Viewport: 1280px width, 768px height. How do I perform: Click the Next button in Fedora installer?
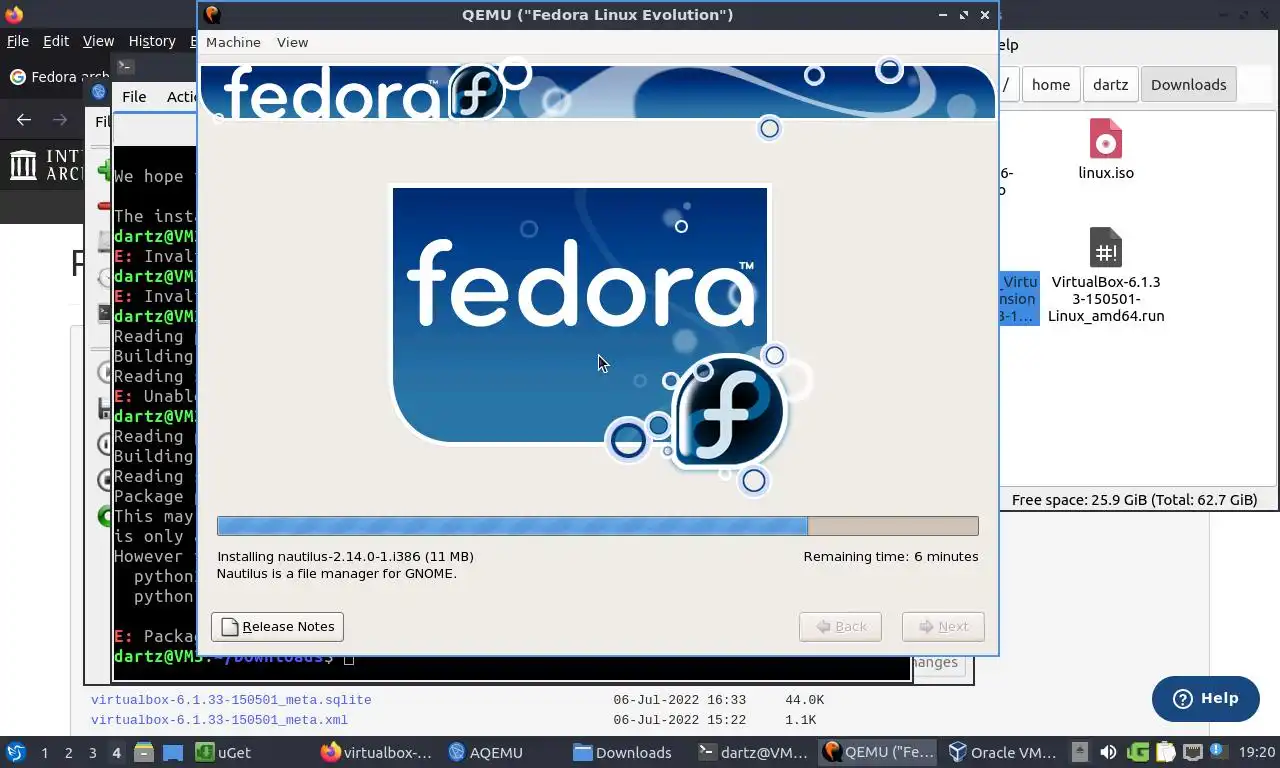pos(943,626)
